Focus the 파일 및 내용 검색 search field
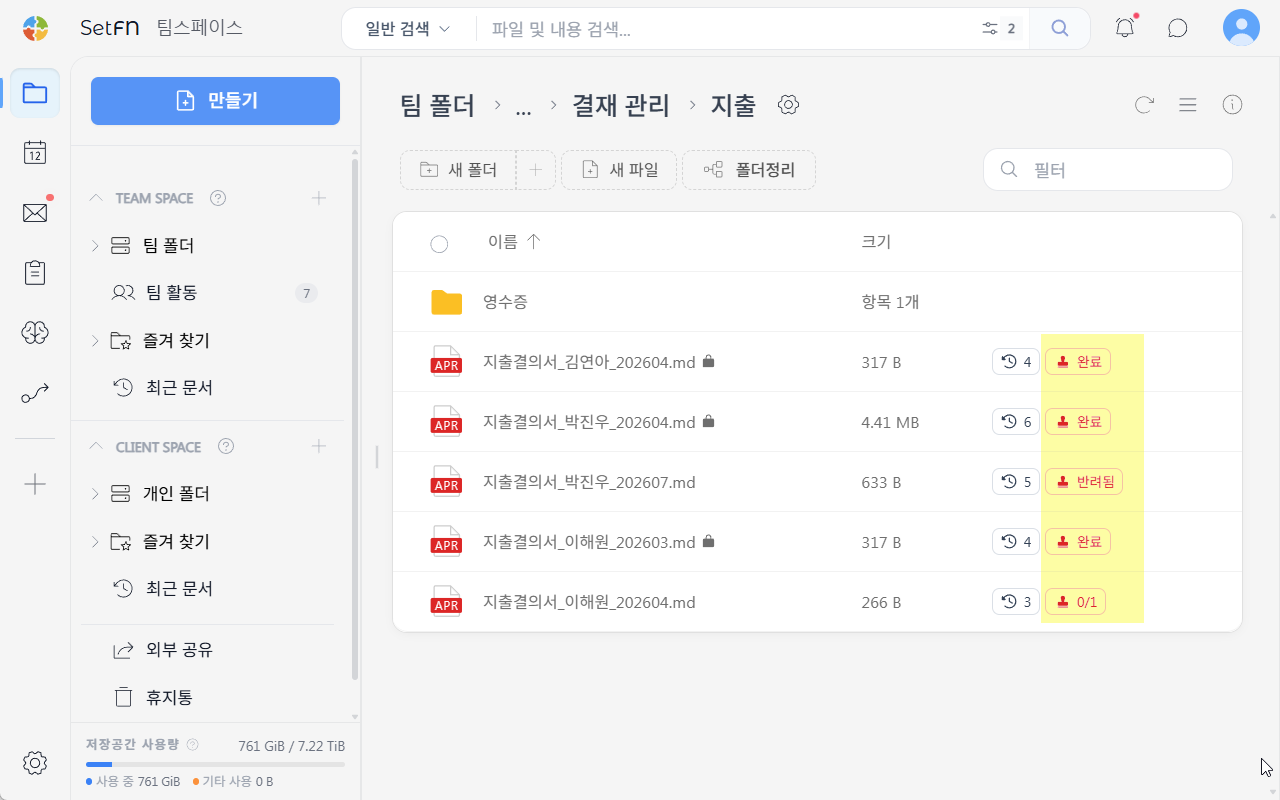The image size is (1280, 800). [730, 29]
